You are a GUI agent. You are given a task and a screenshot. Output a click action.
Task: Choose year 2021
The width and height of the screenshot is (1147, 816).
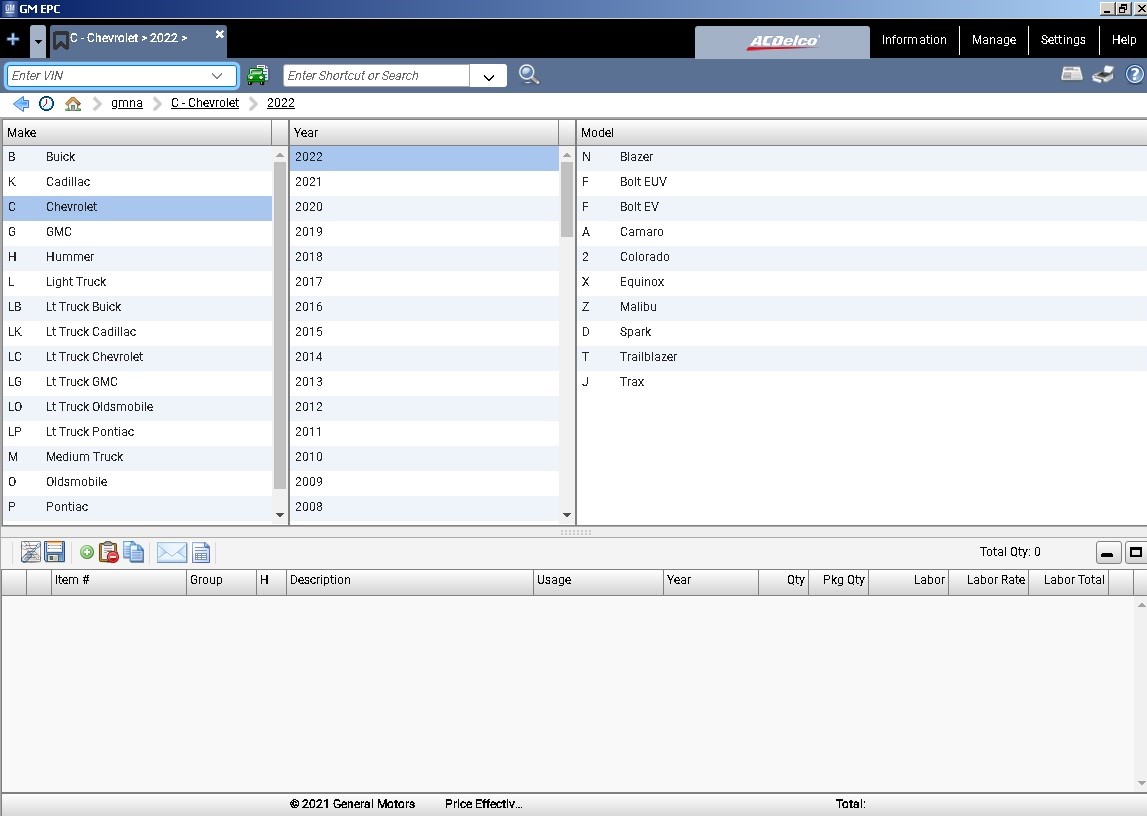[x=424, y=182]
